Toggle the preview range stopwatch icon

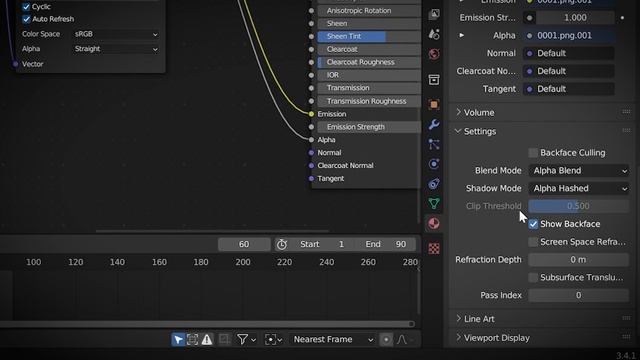tap(282, 244)
